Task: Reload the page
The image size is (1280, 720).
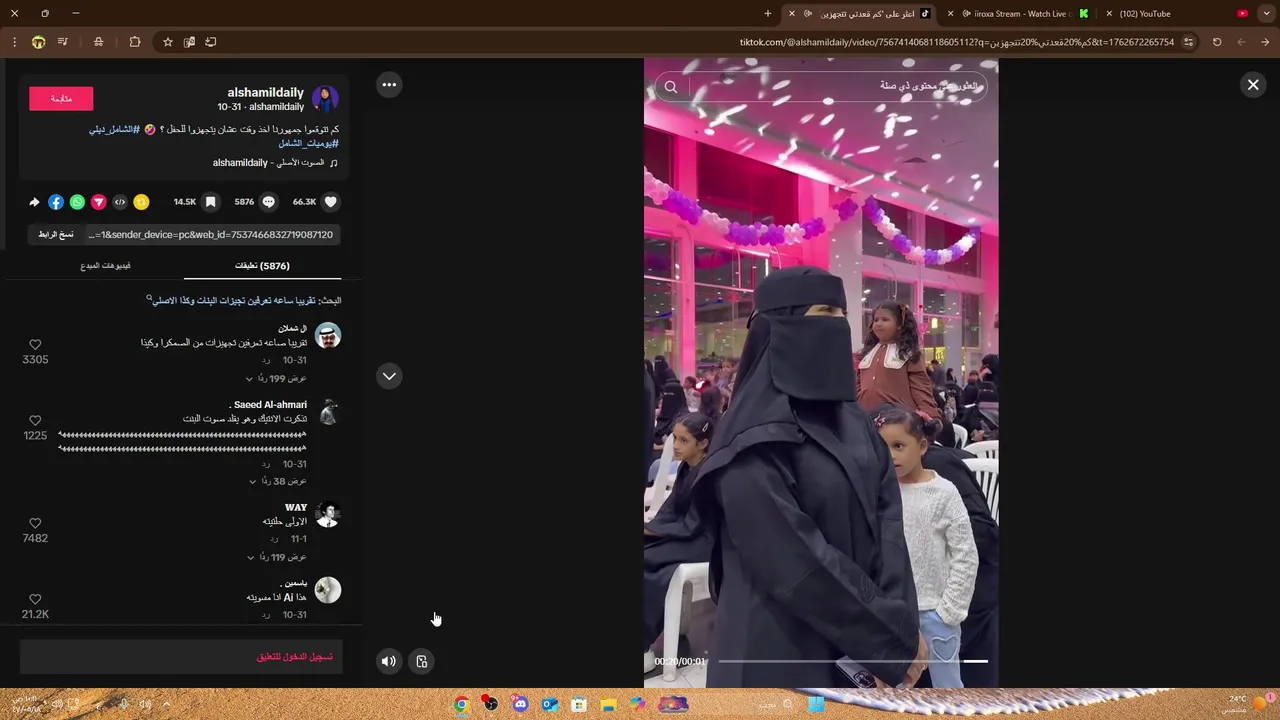Action: coord(1217,42)
